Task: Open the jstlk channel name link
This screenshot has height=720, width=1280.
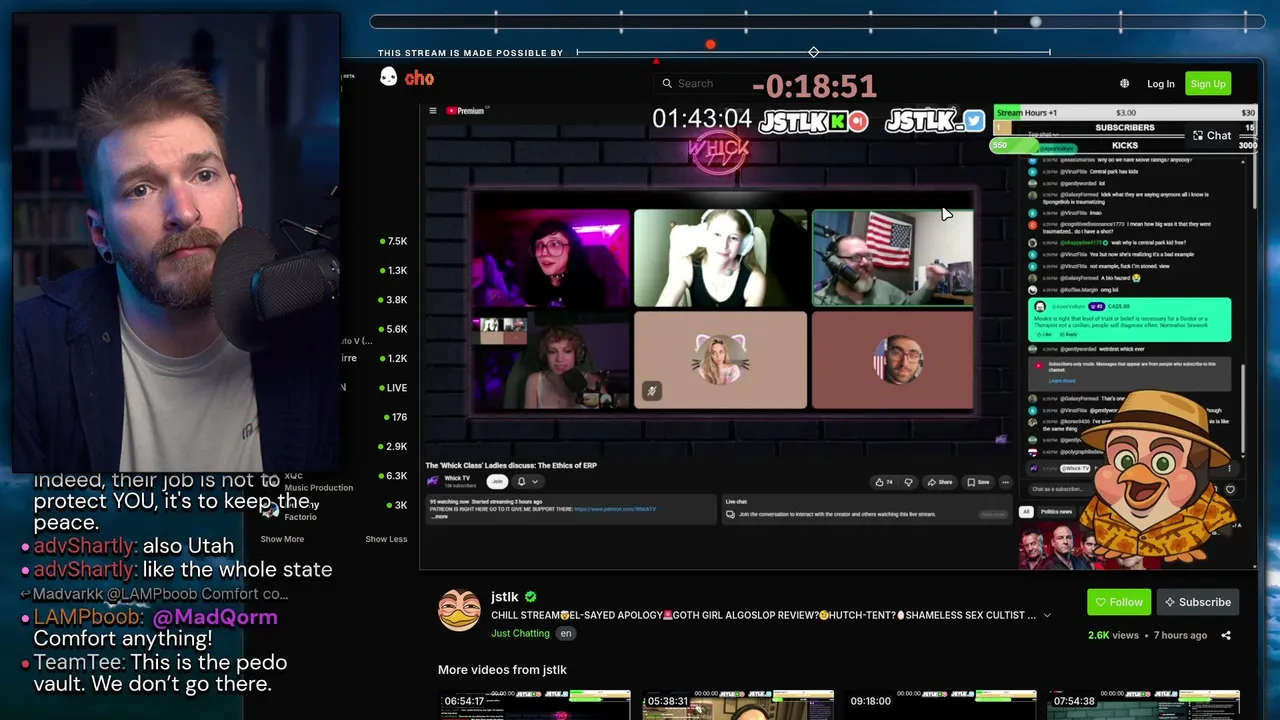Action: 505,597
